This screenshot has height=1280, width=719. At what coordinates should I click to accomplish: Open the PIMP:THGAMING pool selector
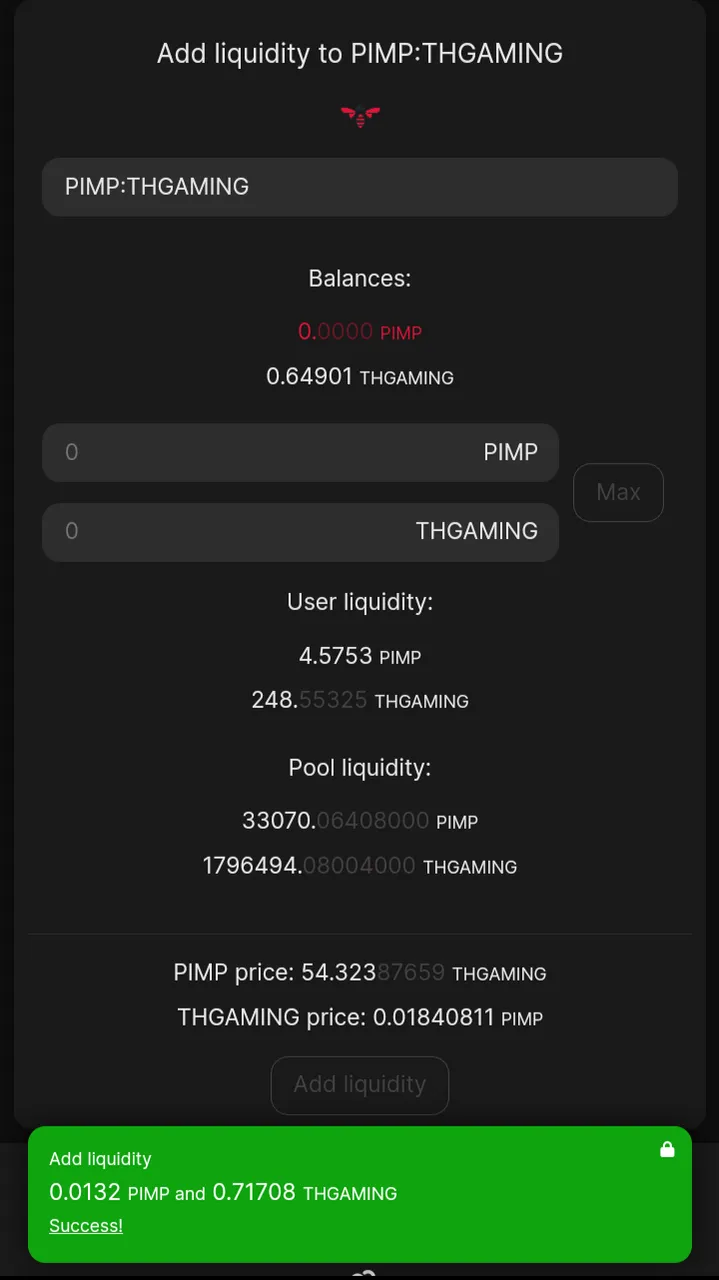pos(360,187)
